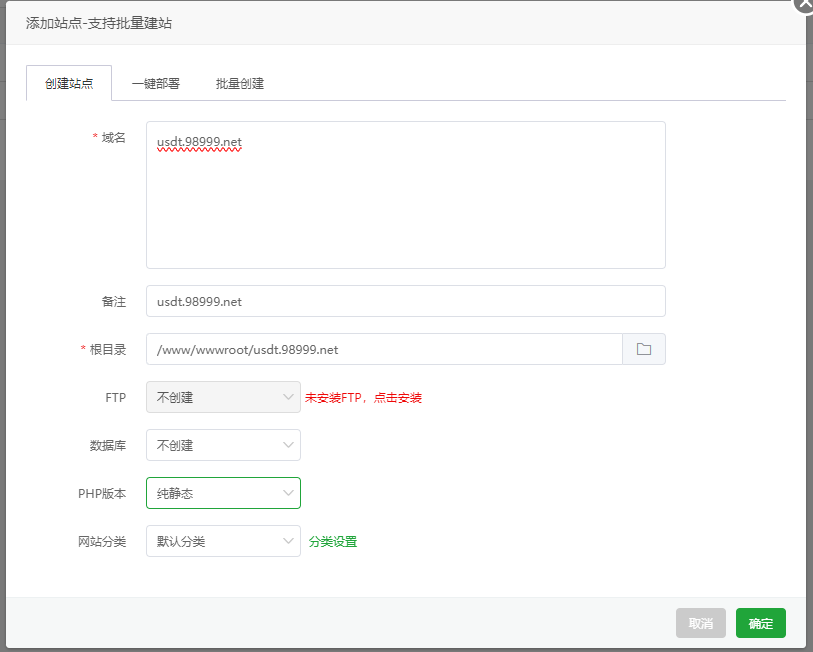
Task: Click the chevron in 网站分类 select
Action: [288, 541]
